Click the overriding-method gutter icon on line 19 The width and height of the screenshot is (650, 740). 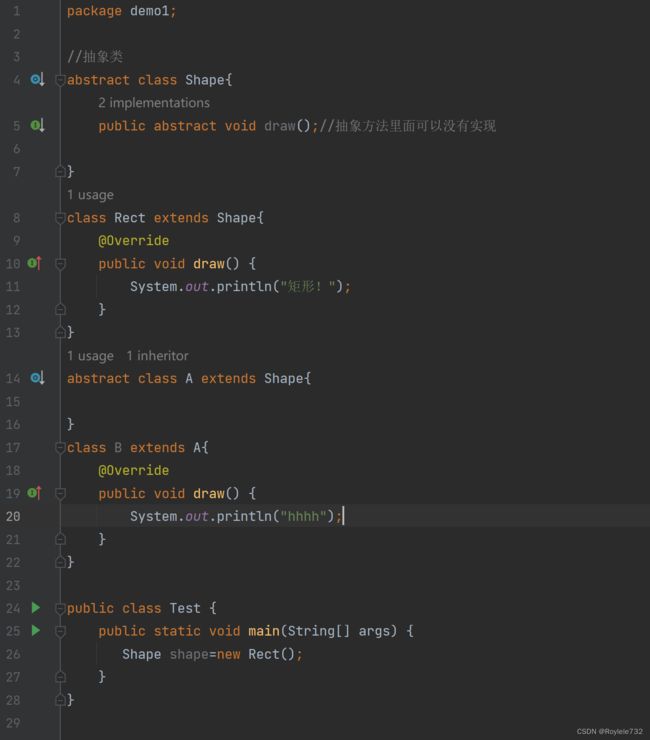[x=34, y=493]
